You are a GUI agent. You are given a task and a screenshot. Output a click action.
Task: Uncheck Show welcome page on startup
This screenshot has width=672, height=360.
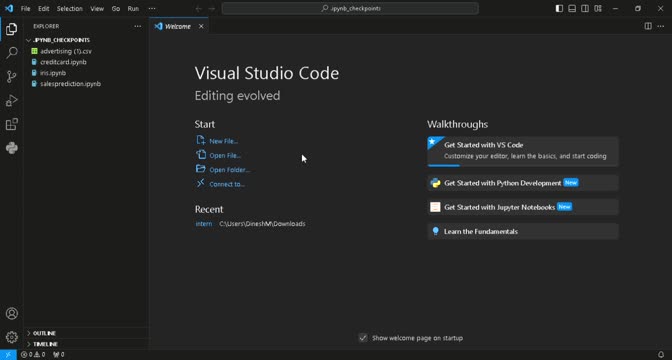point(363,338)
